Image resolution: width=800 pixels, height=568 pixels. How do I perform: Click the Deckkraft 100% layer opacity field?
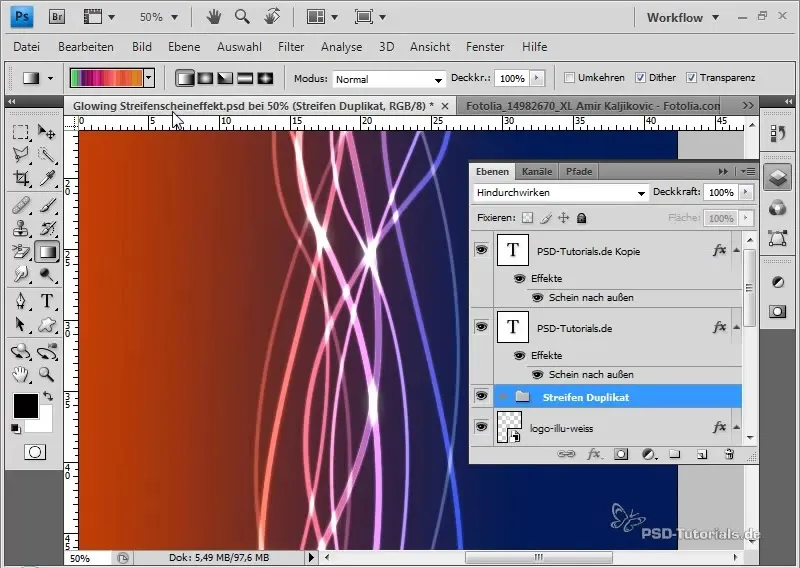(x=720, y=192)
